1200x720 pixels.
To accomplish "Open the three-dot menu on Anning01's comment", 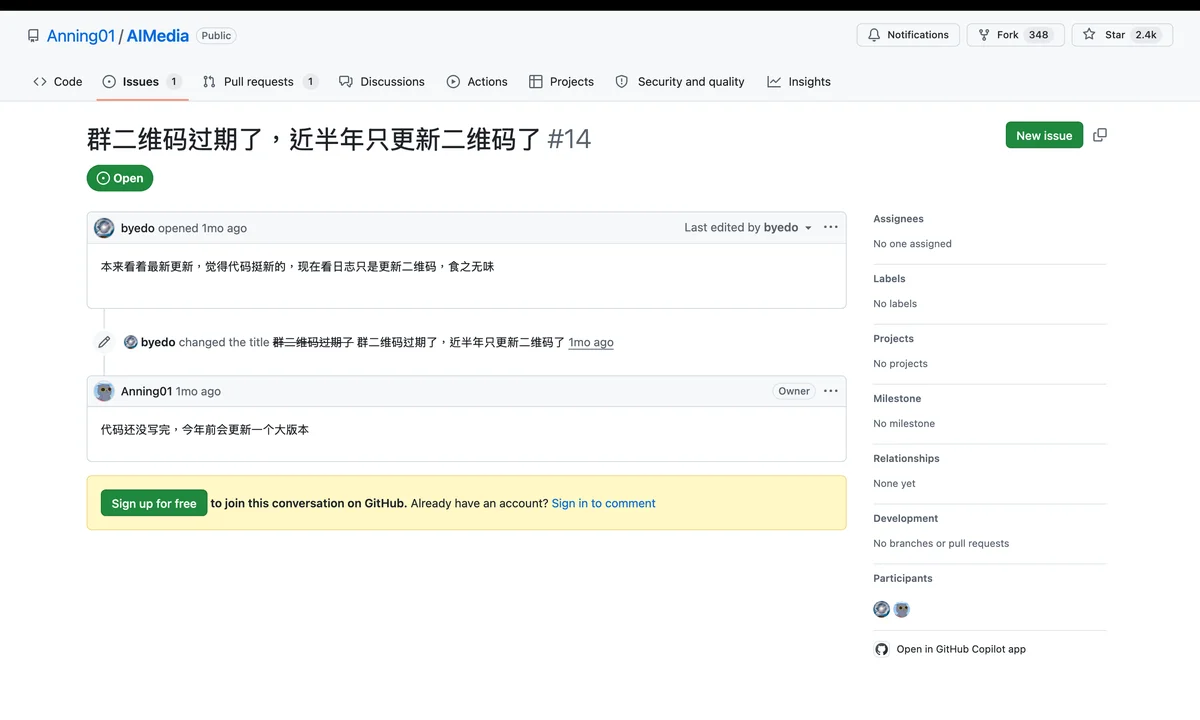I will [x=830, y=391].
